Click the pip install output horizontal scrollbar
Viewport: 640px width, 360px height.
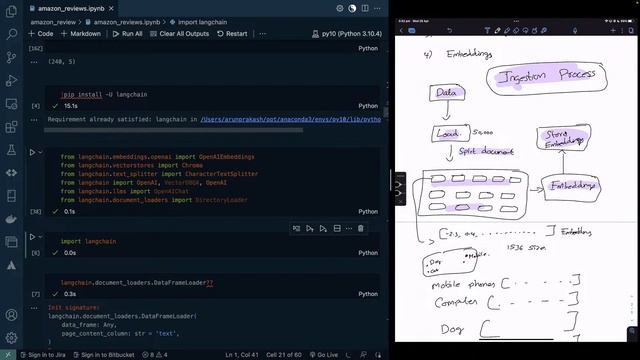(x=173, y=130)
